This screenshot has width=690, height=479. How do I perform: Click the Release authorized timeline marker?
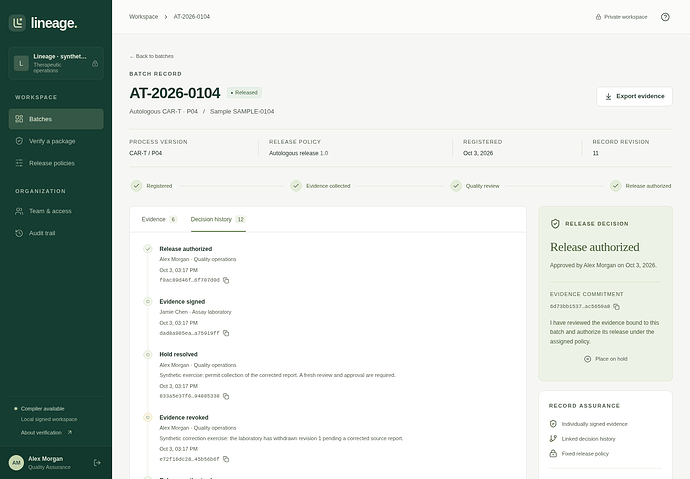click(x=148, y=249)
